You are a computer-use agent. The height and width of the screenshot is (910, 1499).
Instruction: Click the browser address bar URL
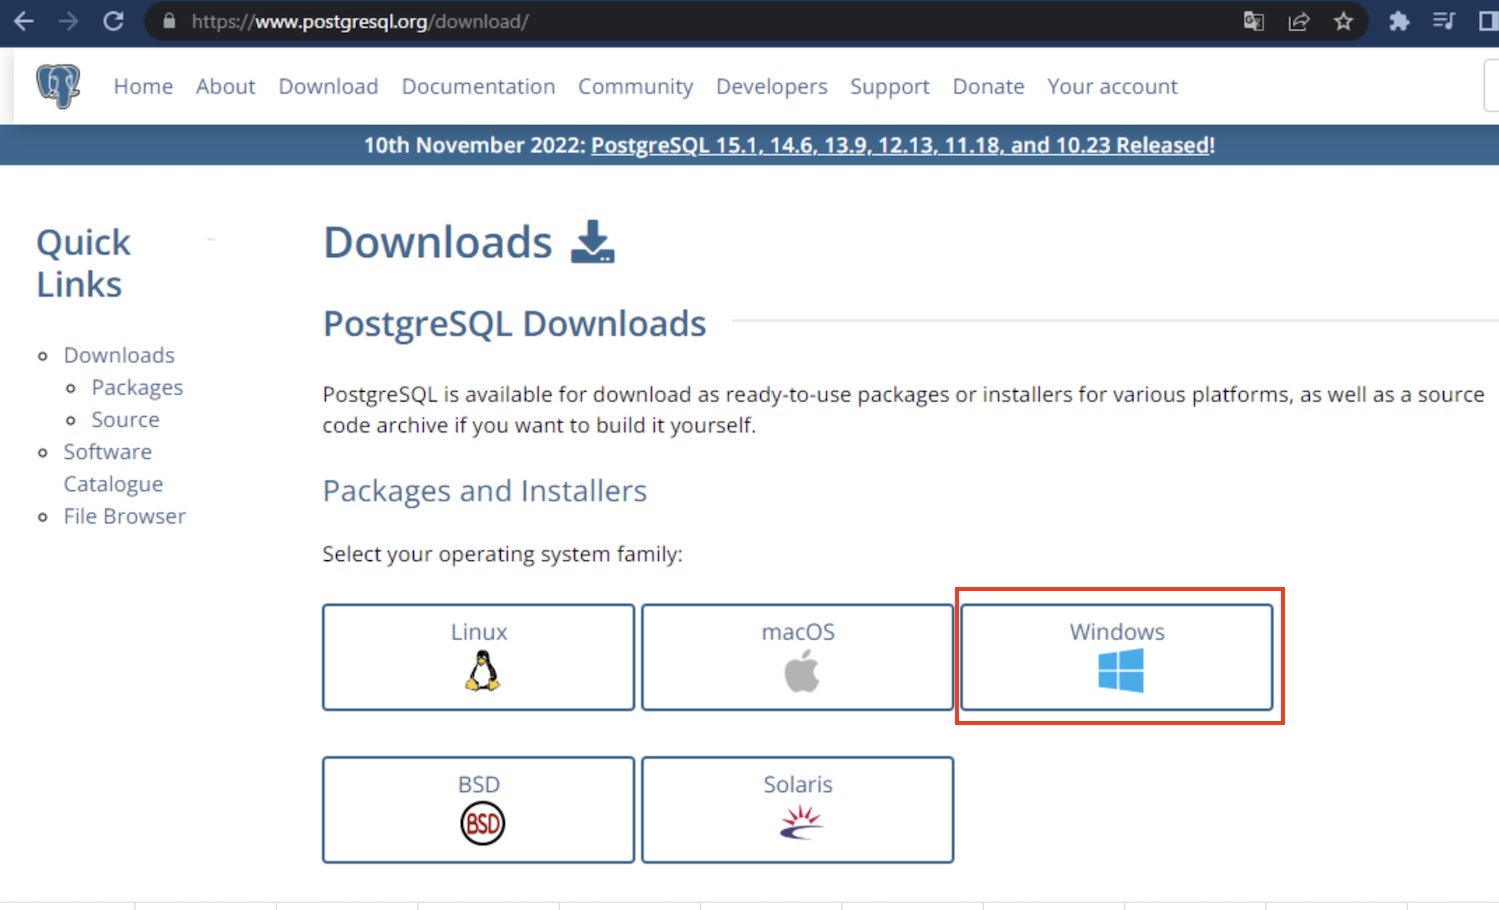(x=360, y=21)
